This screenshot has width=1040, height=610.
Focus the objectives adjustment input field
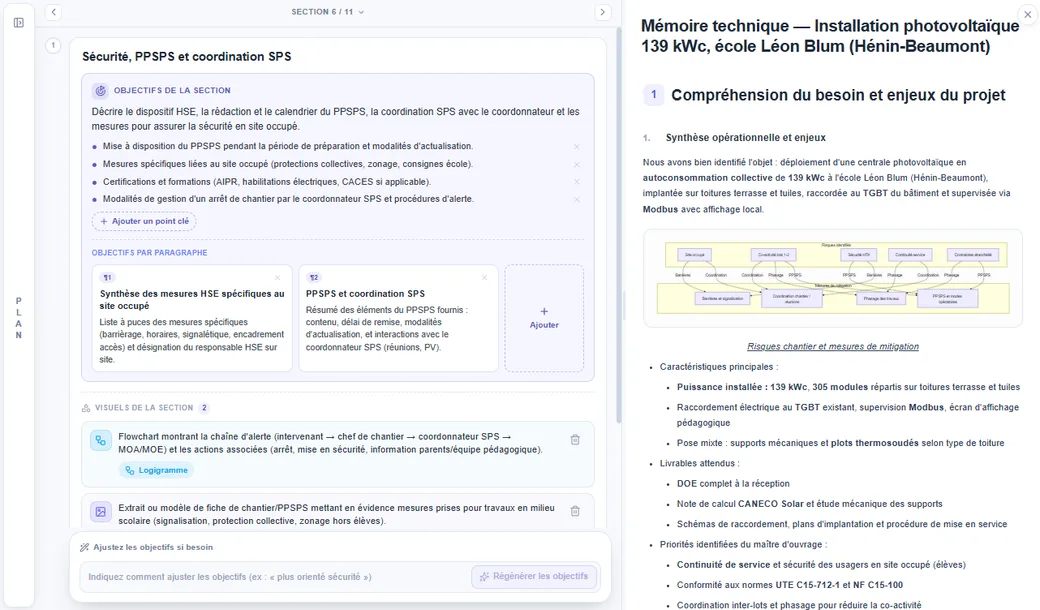point(275,577)
